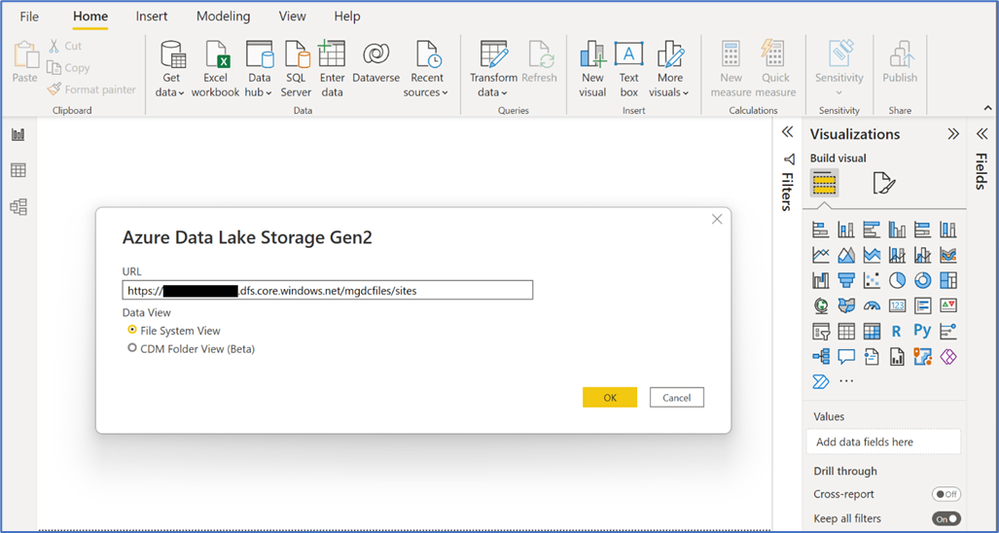This screenshot has width=999, height=533.
Task: Select the Build visual tab icon
Action: tap(824, 183)
